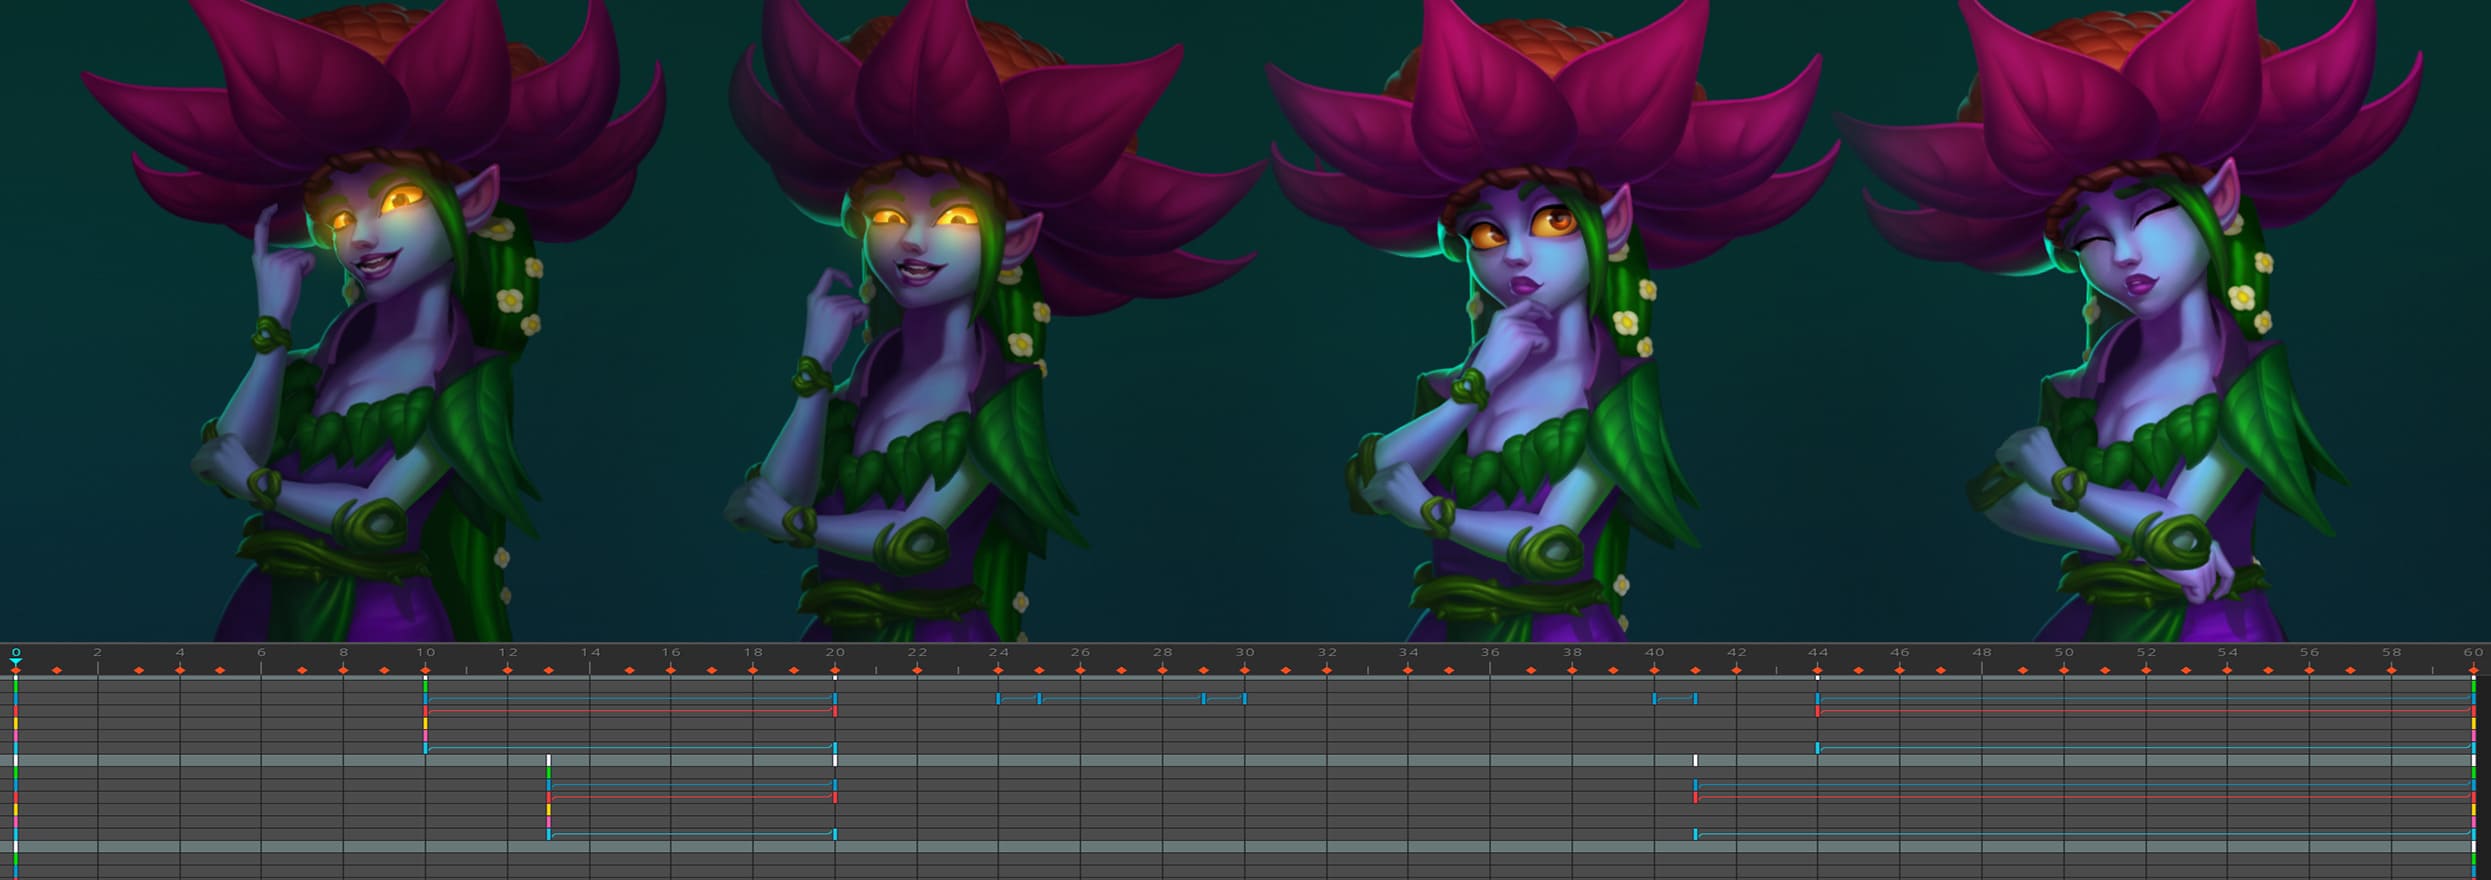Image resolution: width=2491 pixels, height=880 pixels.
Task: Set the time to frame 32 label
Action: click(x=1327, y=652)
